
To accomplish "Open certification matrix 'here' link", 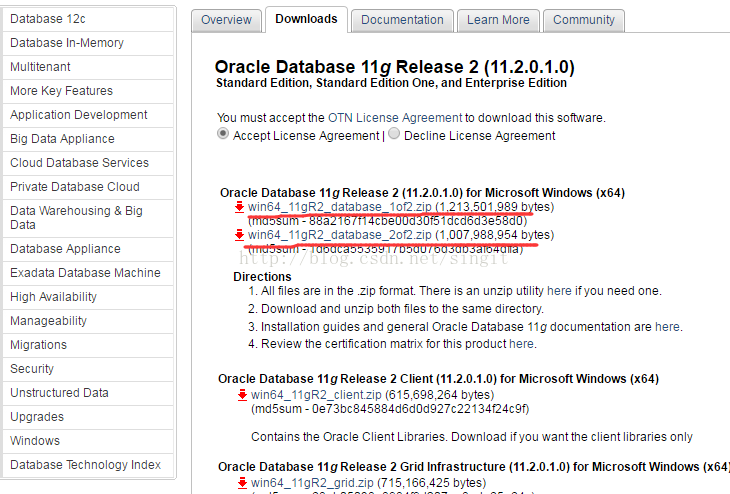I will point(521,344).
